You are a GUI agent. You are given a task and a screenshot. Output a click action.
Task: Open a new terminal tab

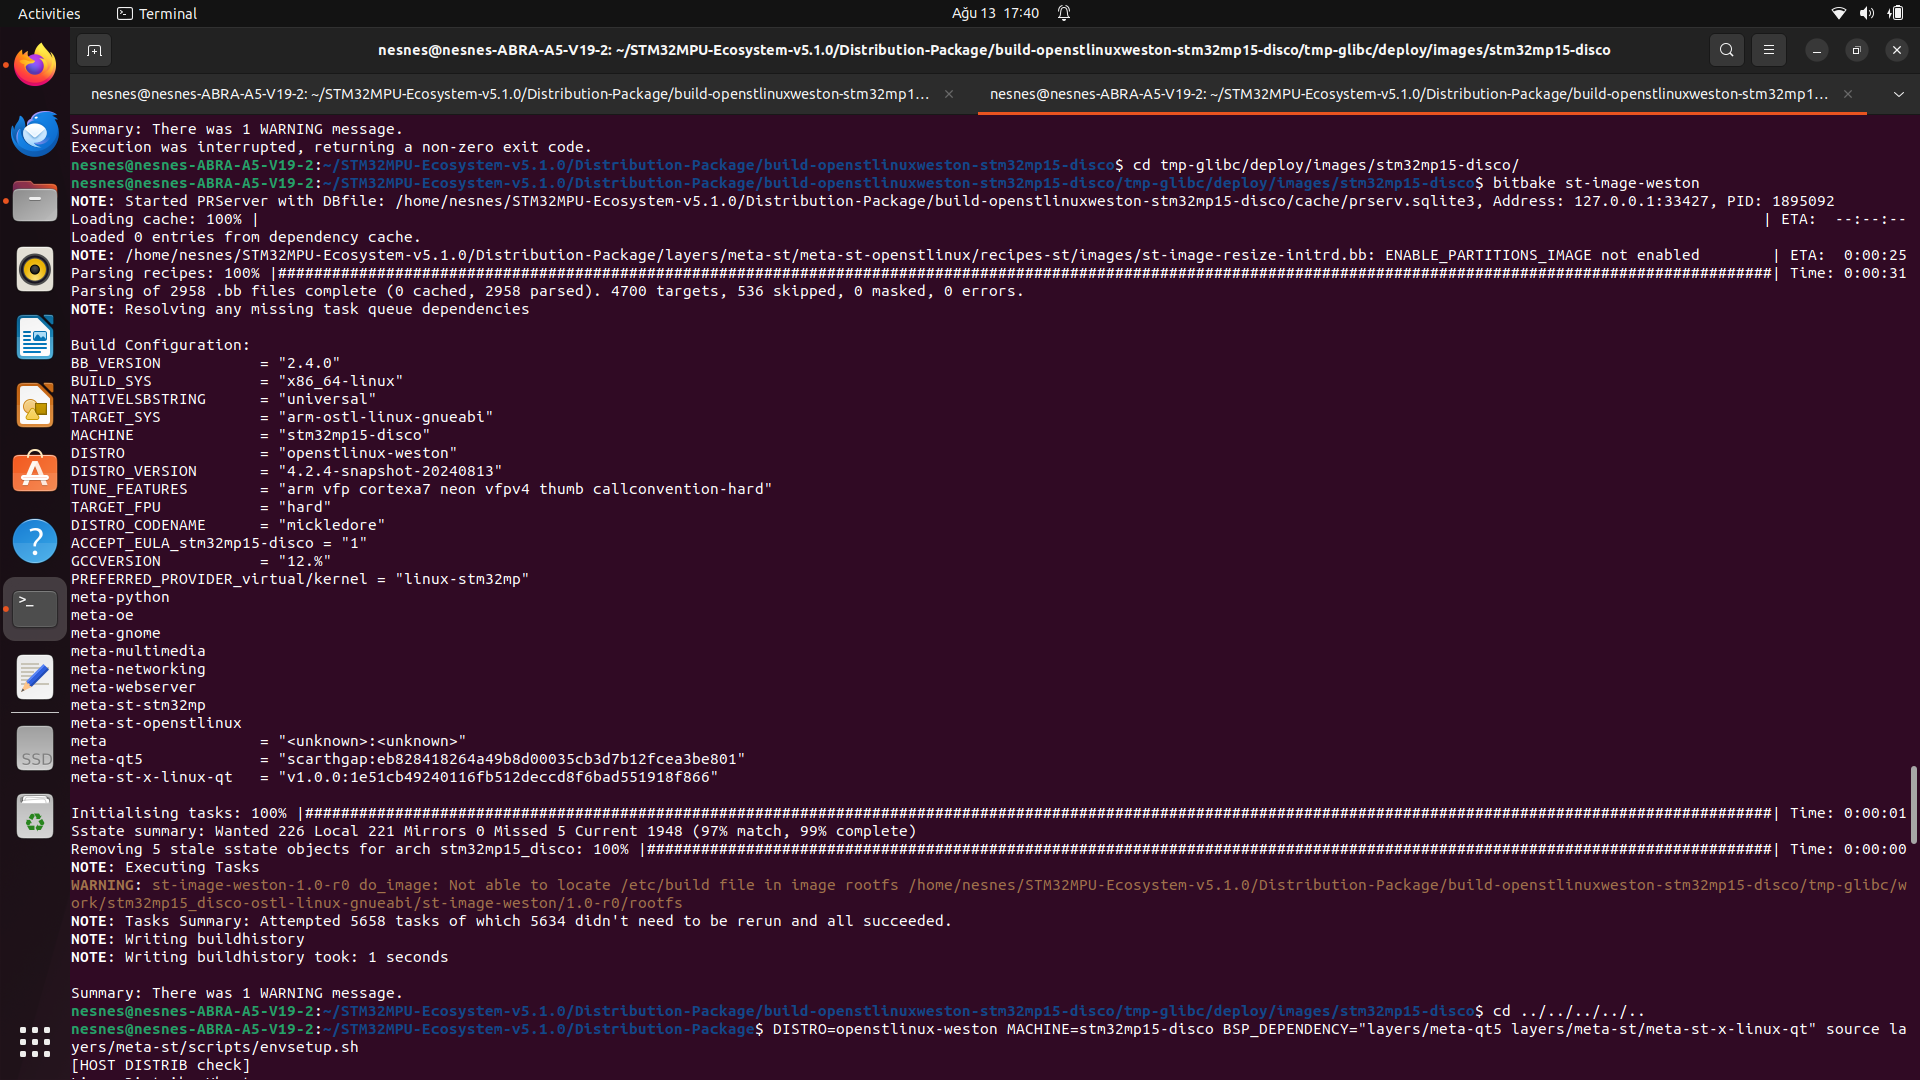(x=94, y=50)
